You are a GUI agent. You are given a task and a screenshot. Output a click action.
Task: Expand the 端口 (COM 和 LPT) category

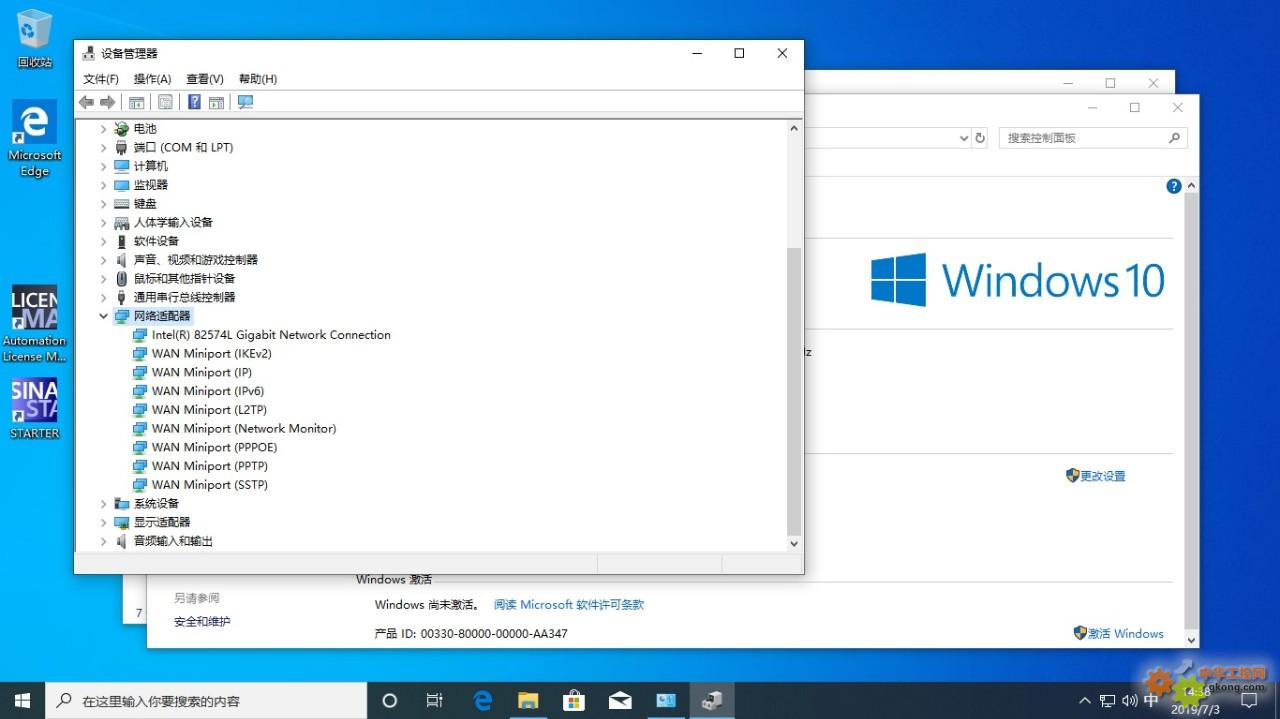pos(103,147)
